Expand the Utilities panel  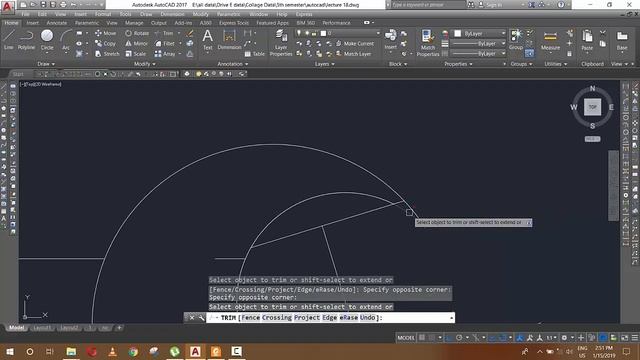point(556,64)
